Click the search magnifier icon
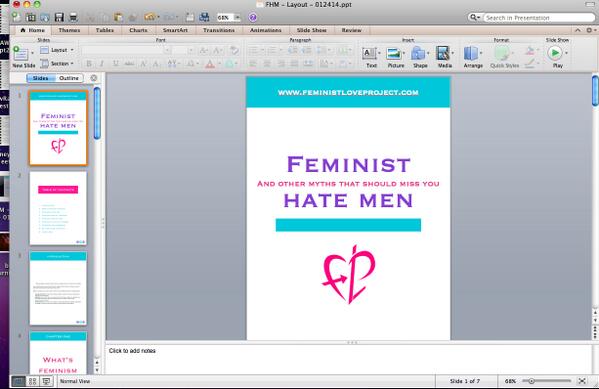Image resolution: width=599 pixels, height=389 pixels. pyautogui.click(x=473, y=17)
